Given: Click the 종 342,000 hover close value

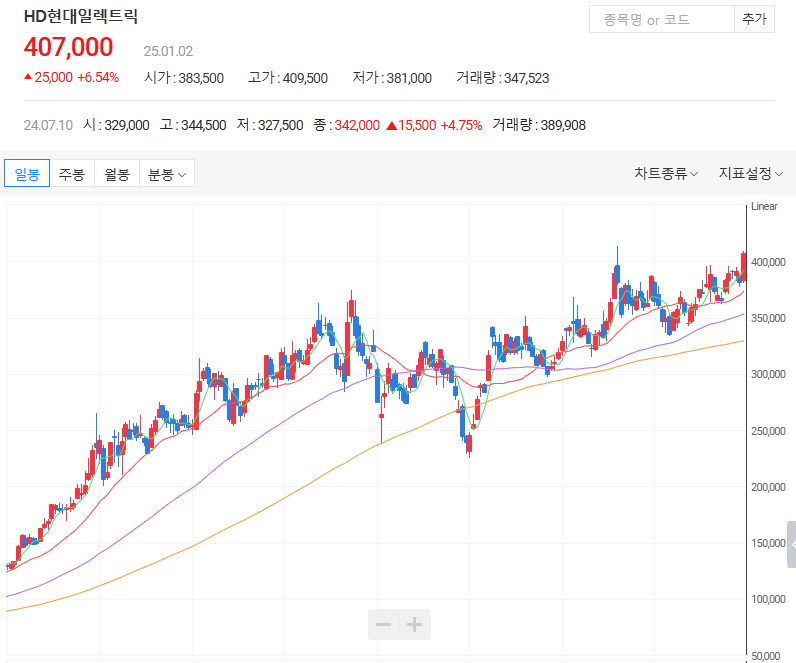Looking at the screenshot, I should point(347,125).
